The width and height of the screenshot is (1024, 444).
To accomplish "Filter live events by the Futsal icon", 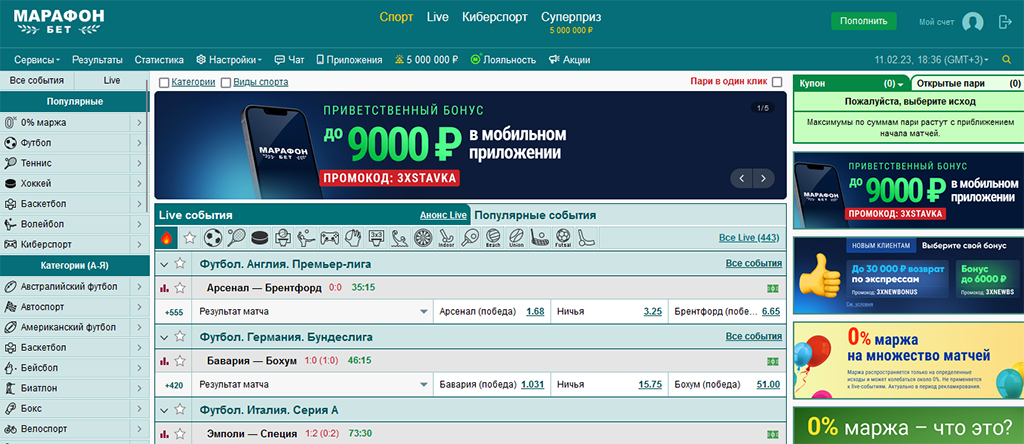I will tap(563, 238).
